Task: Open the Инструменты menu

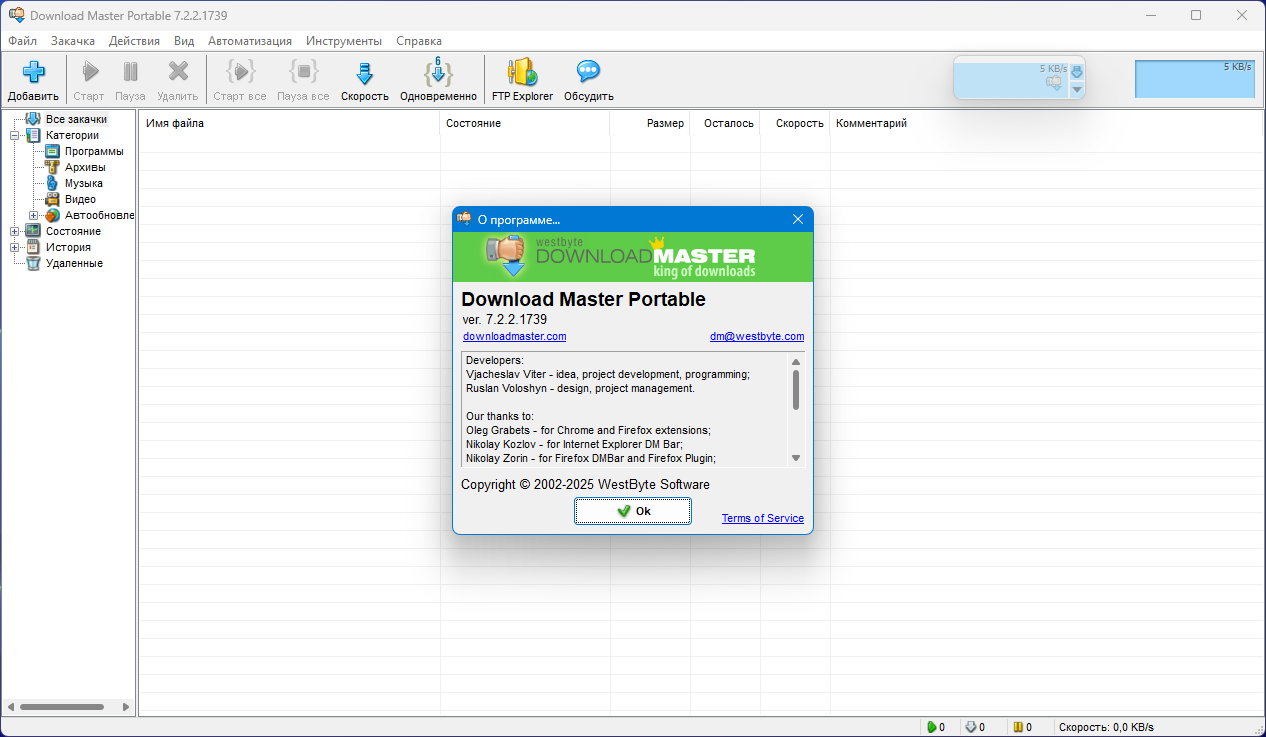Action: pyautogui.click(x=343, y=41)
